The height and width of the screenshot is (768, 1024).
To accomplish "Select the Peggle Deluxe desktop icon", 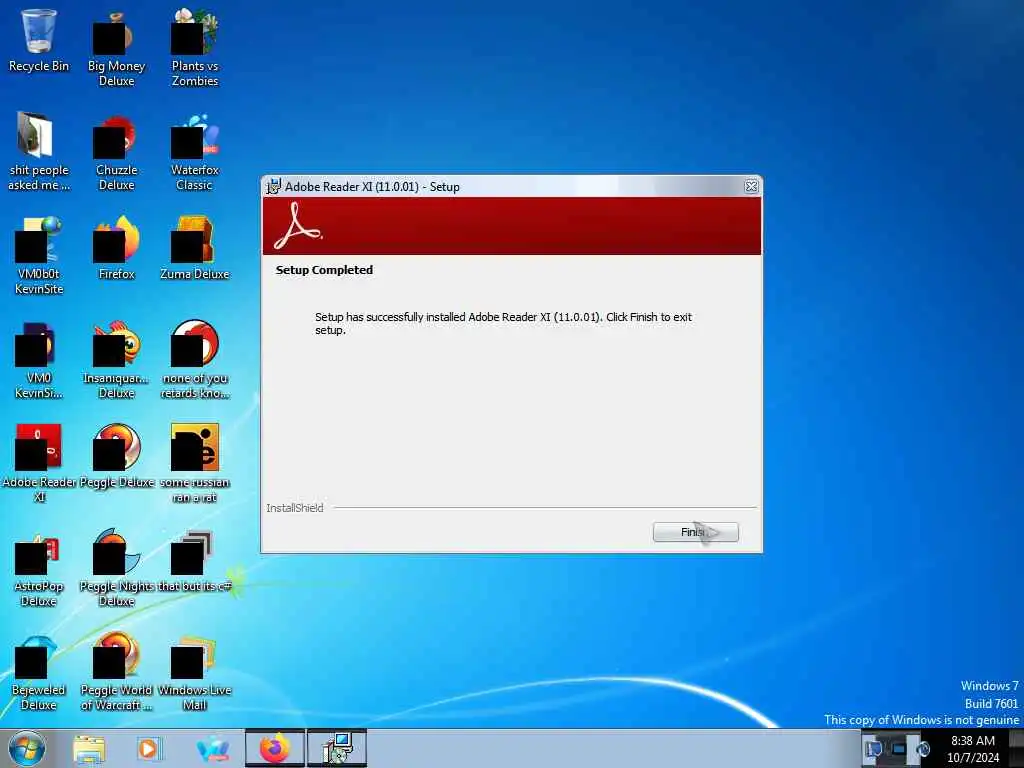I will click(116, 456).
